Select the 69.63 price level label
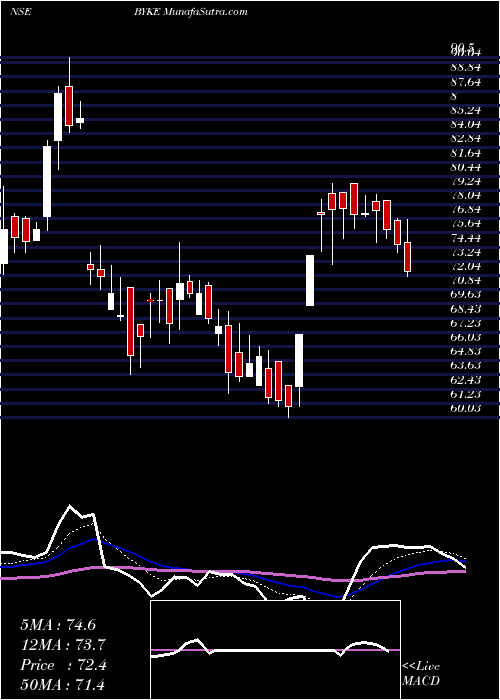 pos(466,295)
